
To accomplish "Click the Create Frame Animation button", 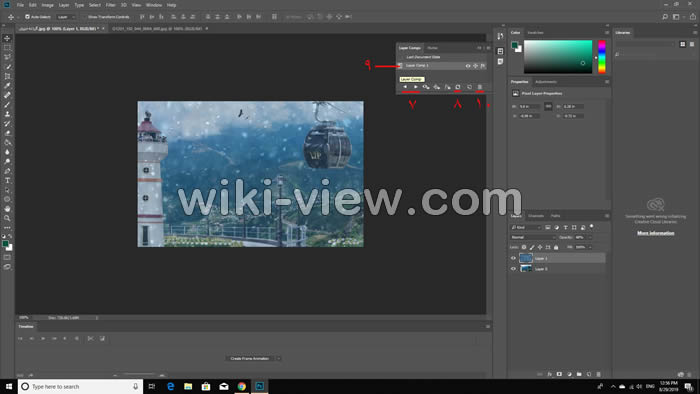I will coord(250,358).
